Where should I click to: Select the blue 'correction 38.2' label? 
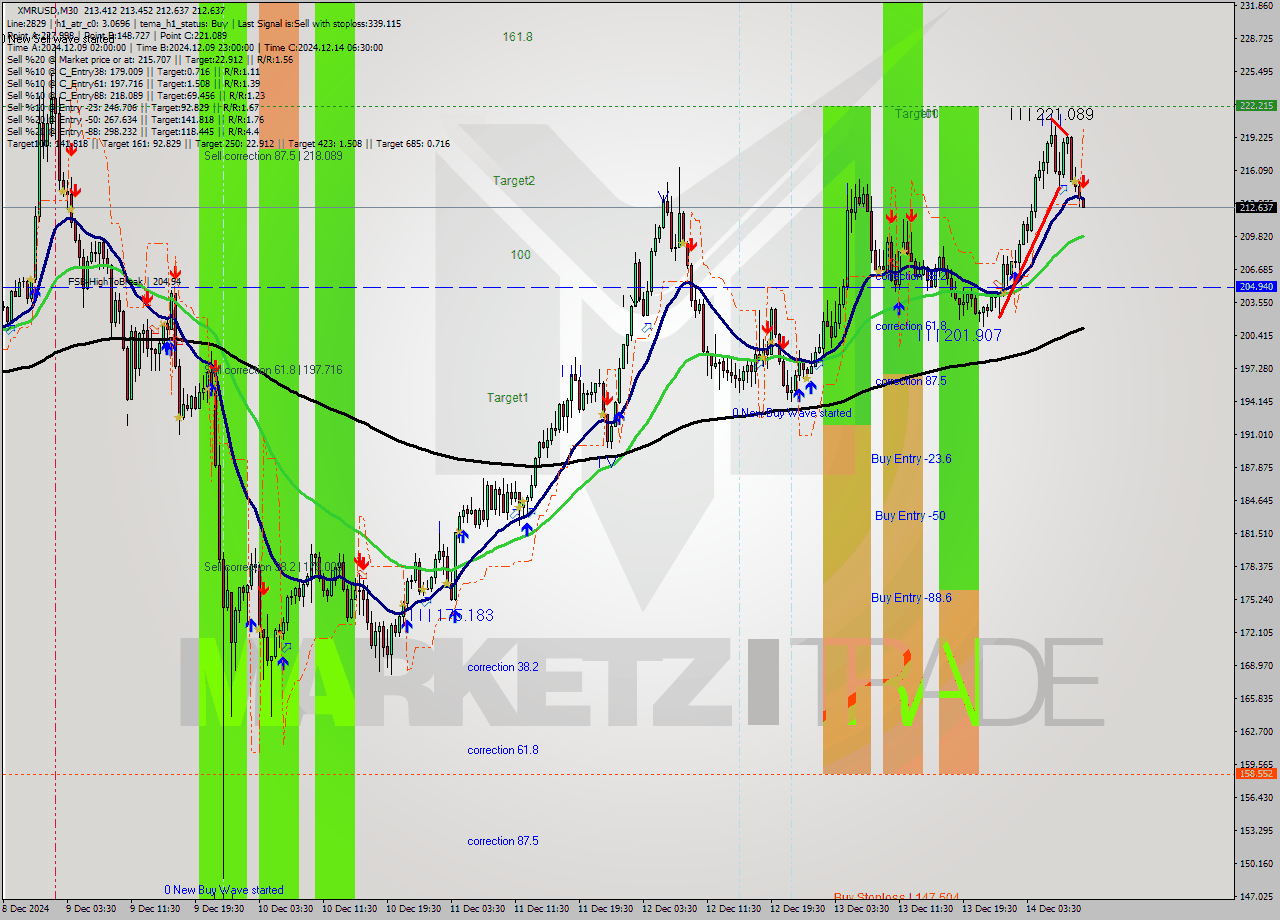(x=503, y=667)
